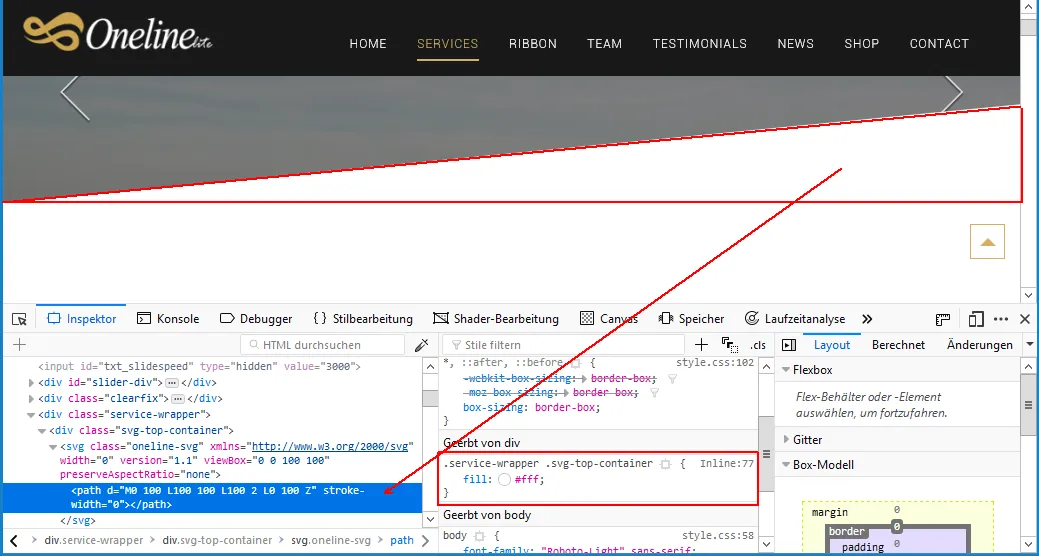Open the Stilbearbeitung tab
The image size is (1039, 556).
[x=363, y=319]
